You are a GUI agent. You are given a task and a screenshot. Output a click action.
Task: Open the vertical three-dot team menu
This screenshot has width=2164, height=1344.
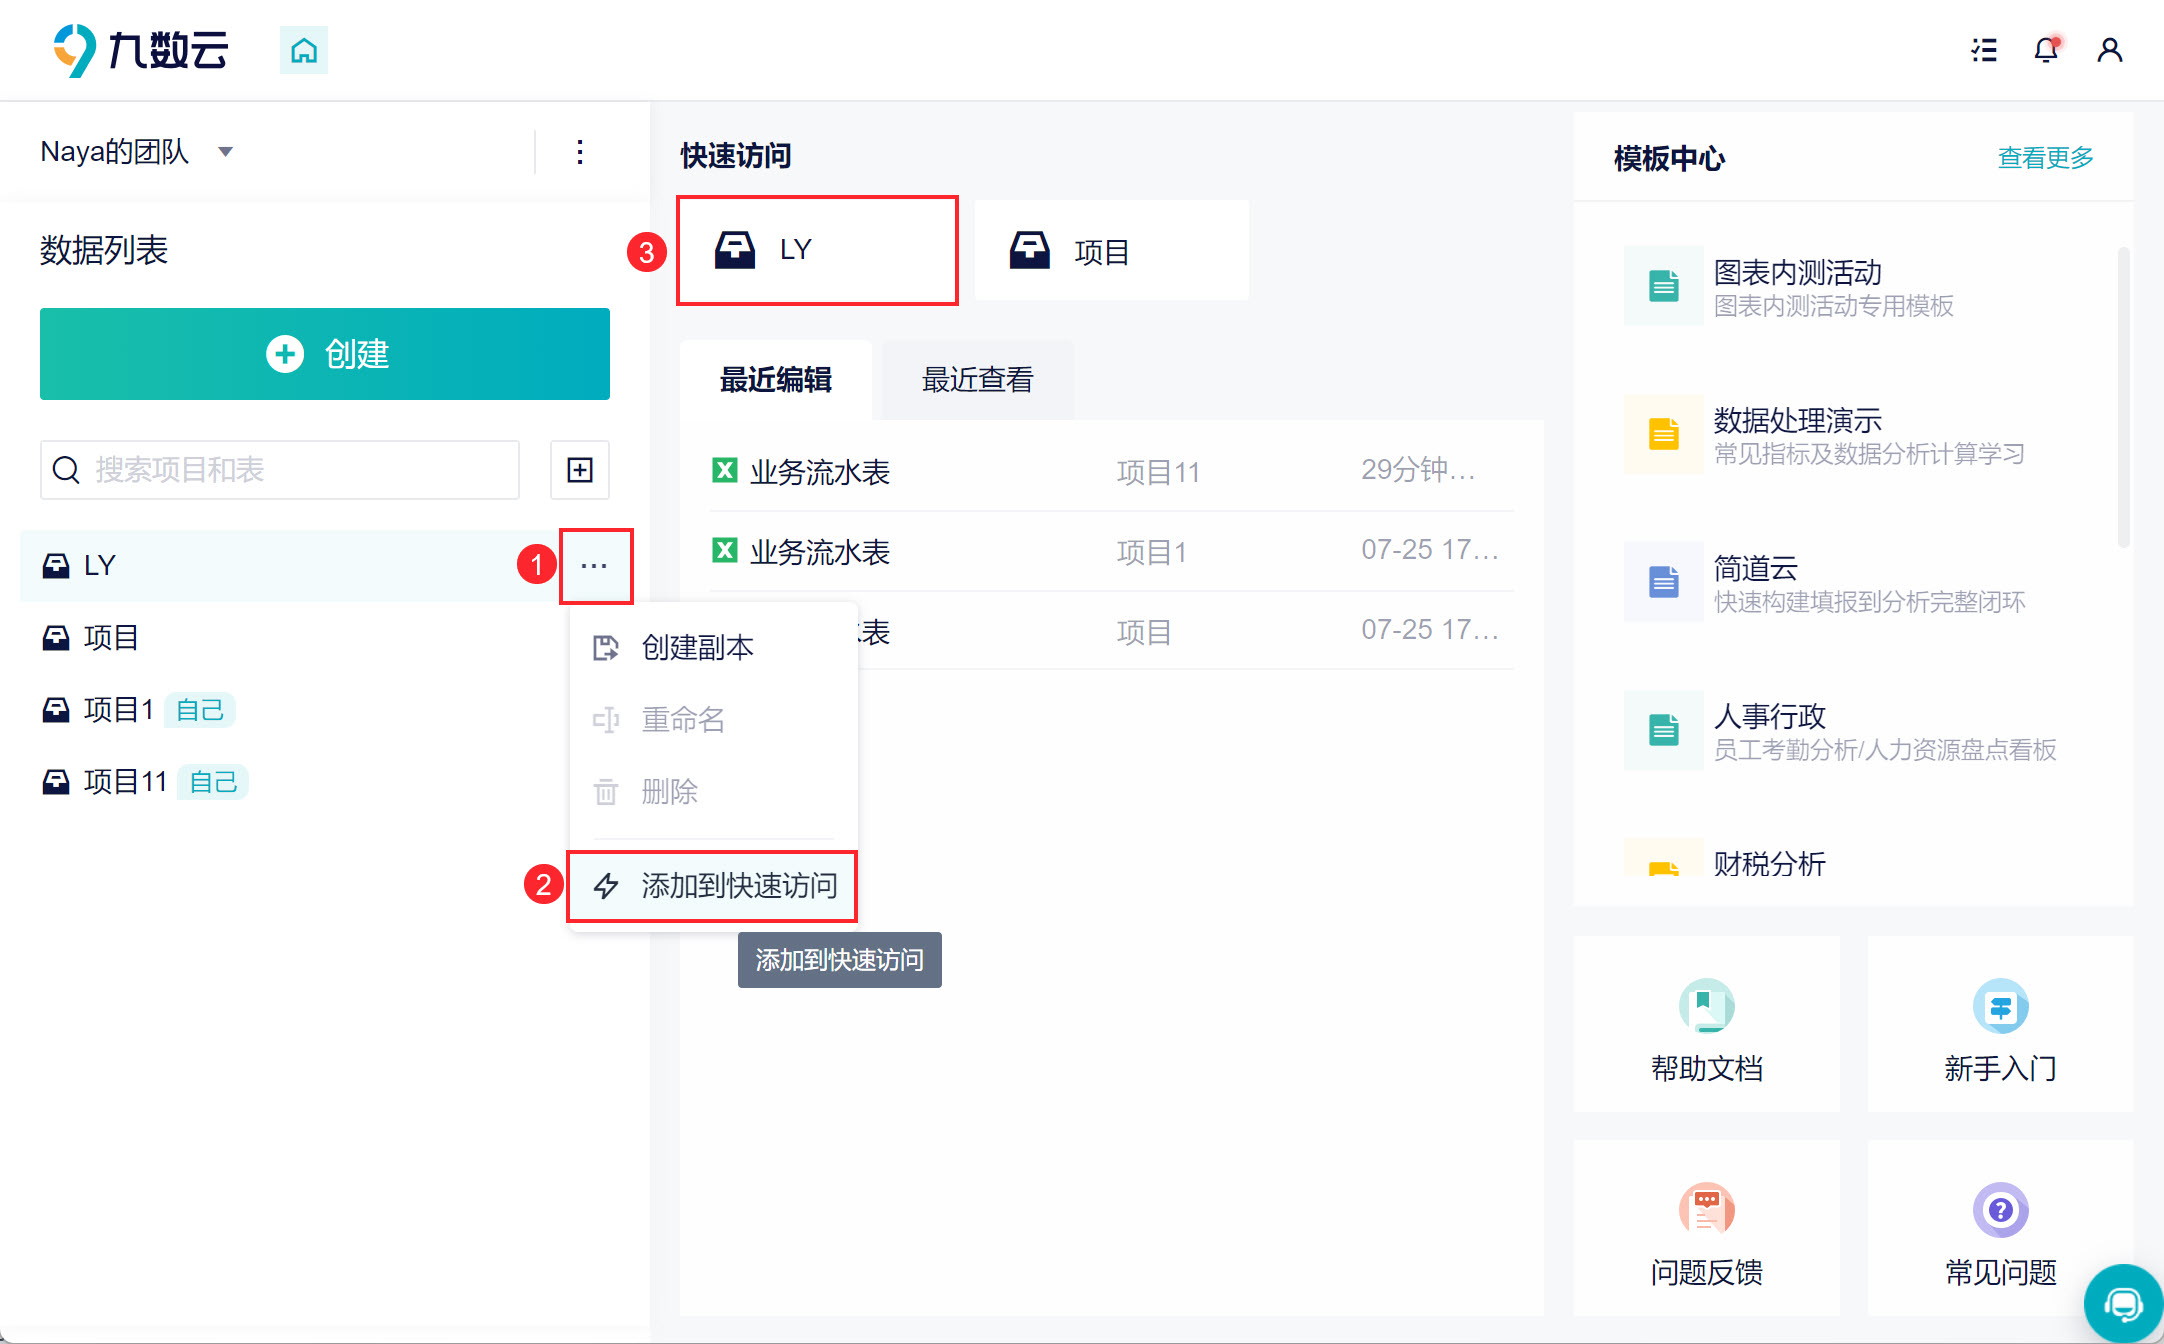pyautogui.click(x=580, y=152)
